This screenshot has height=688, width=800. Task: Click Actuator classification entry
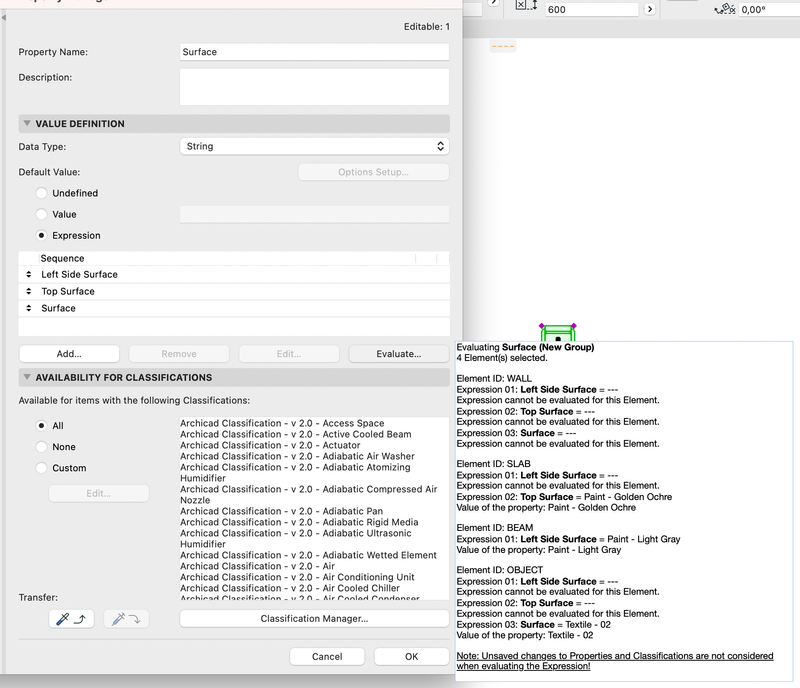(x=270, y=445)
